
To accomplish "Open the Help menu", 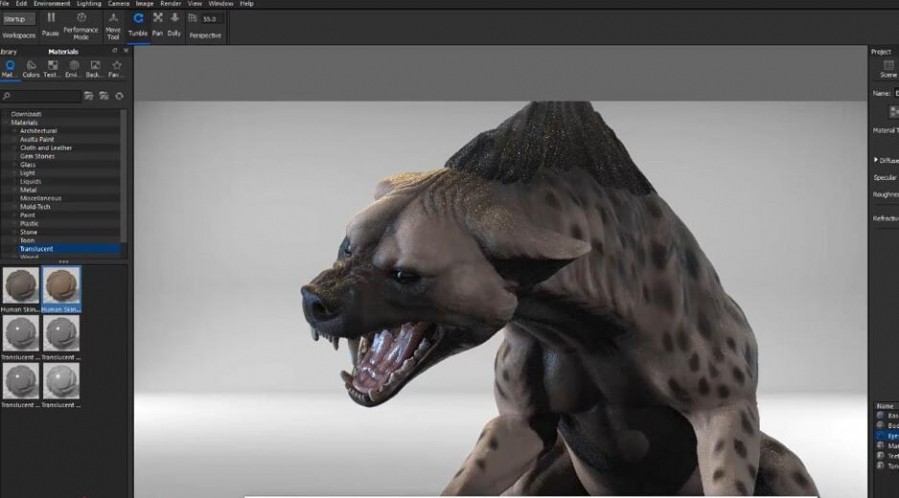I will [x=247, y=3].
